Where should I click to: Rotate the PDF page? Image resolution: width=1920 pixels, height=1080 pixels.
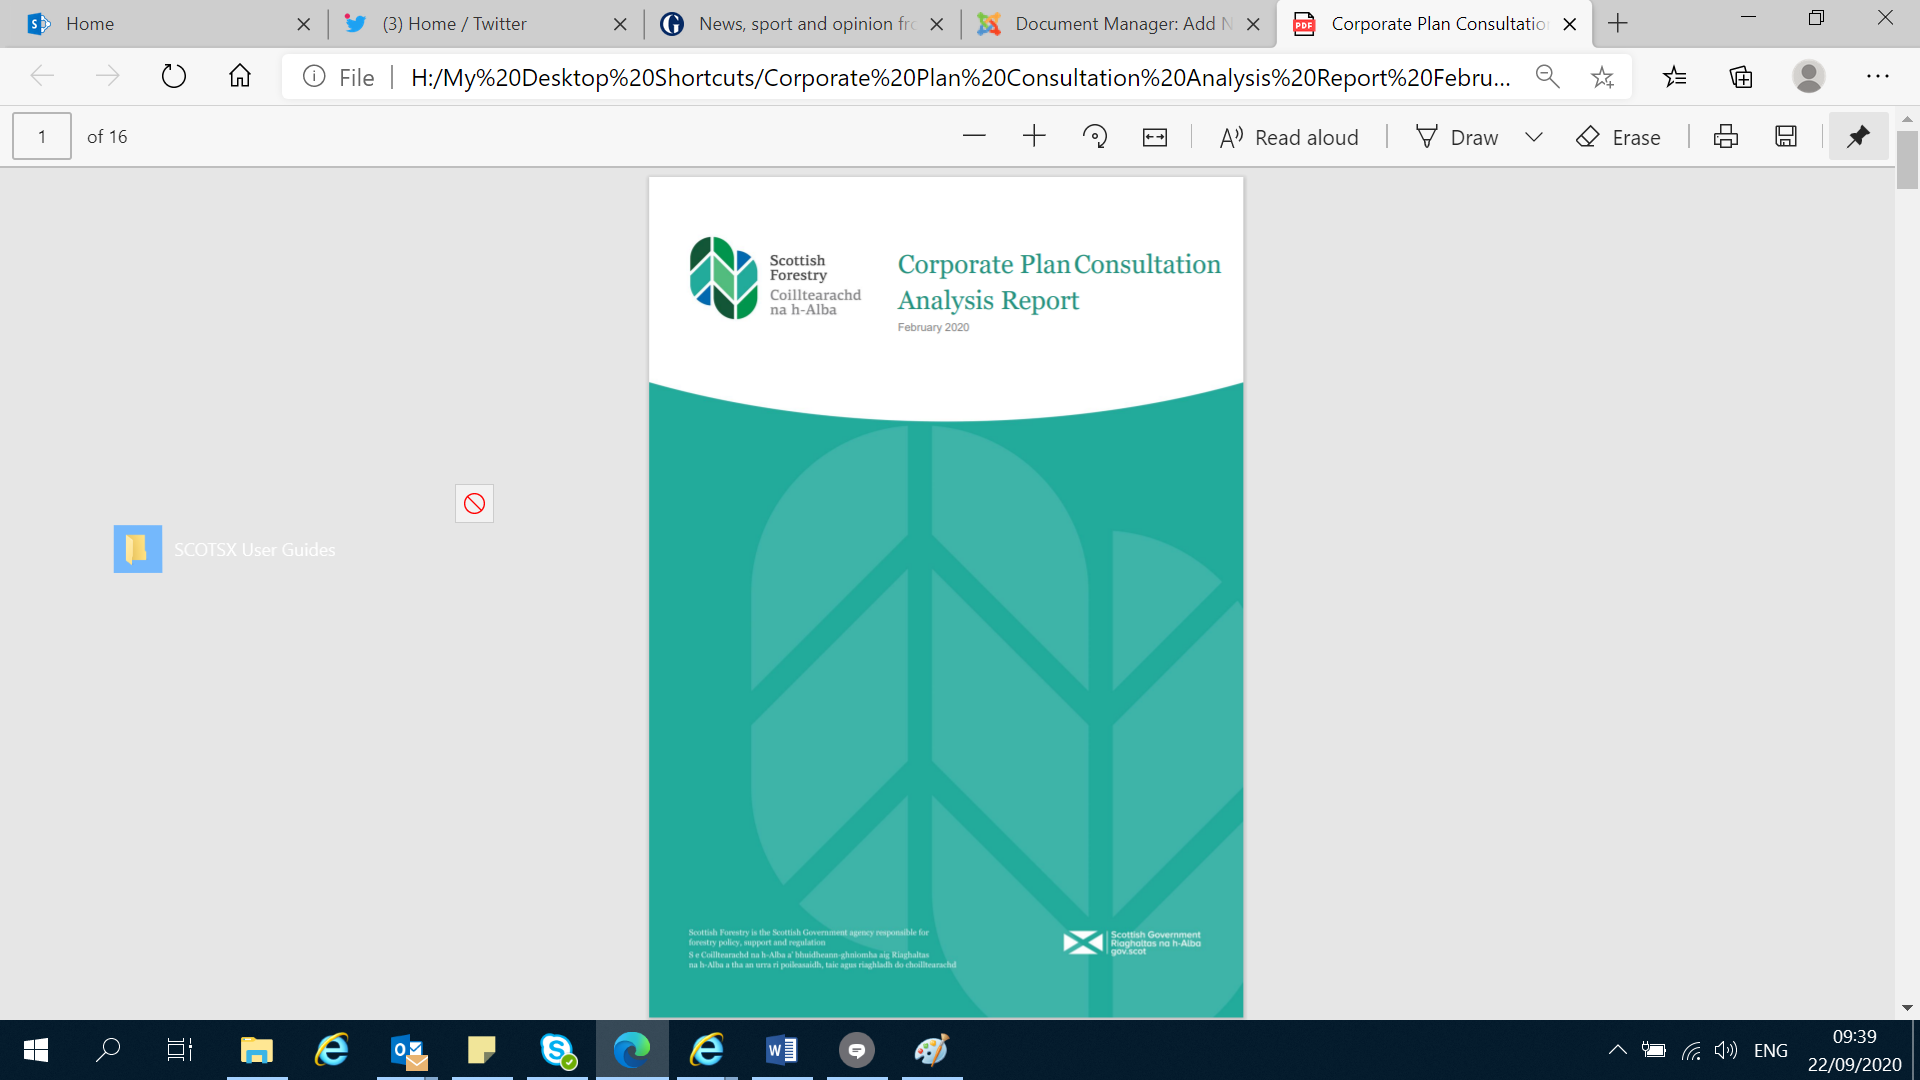[x=1095, y=137]
